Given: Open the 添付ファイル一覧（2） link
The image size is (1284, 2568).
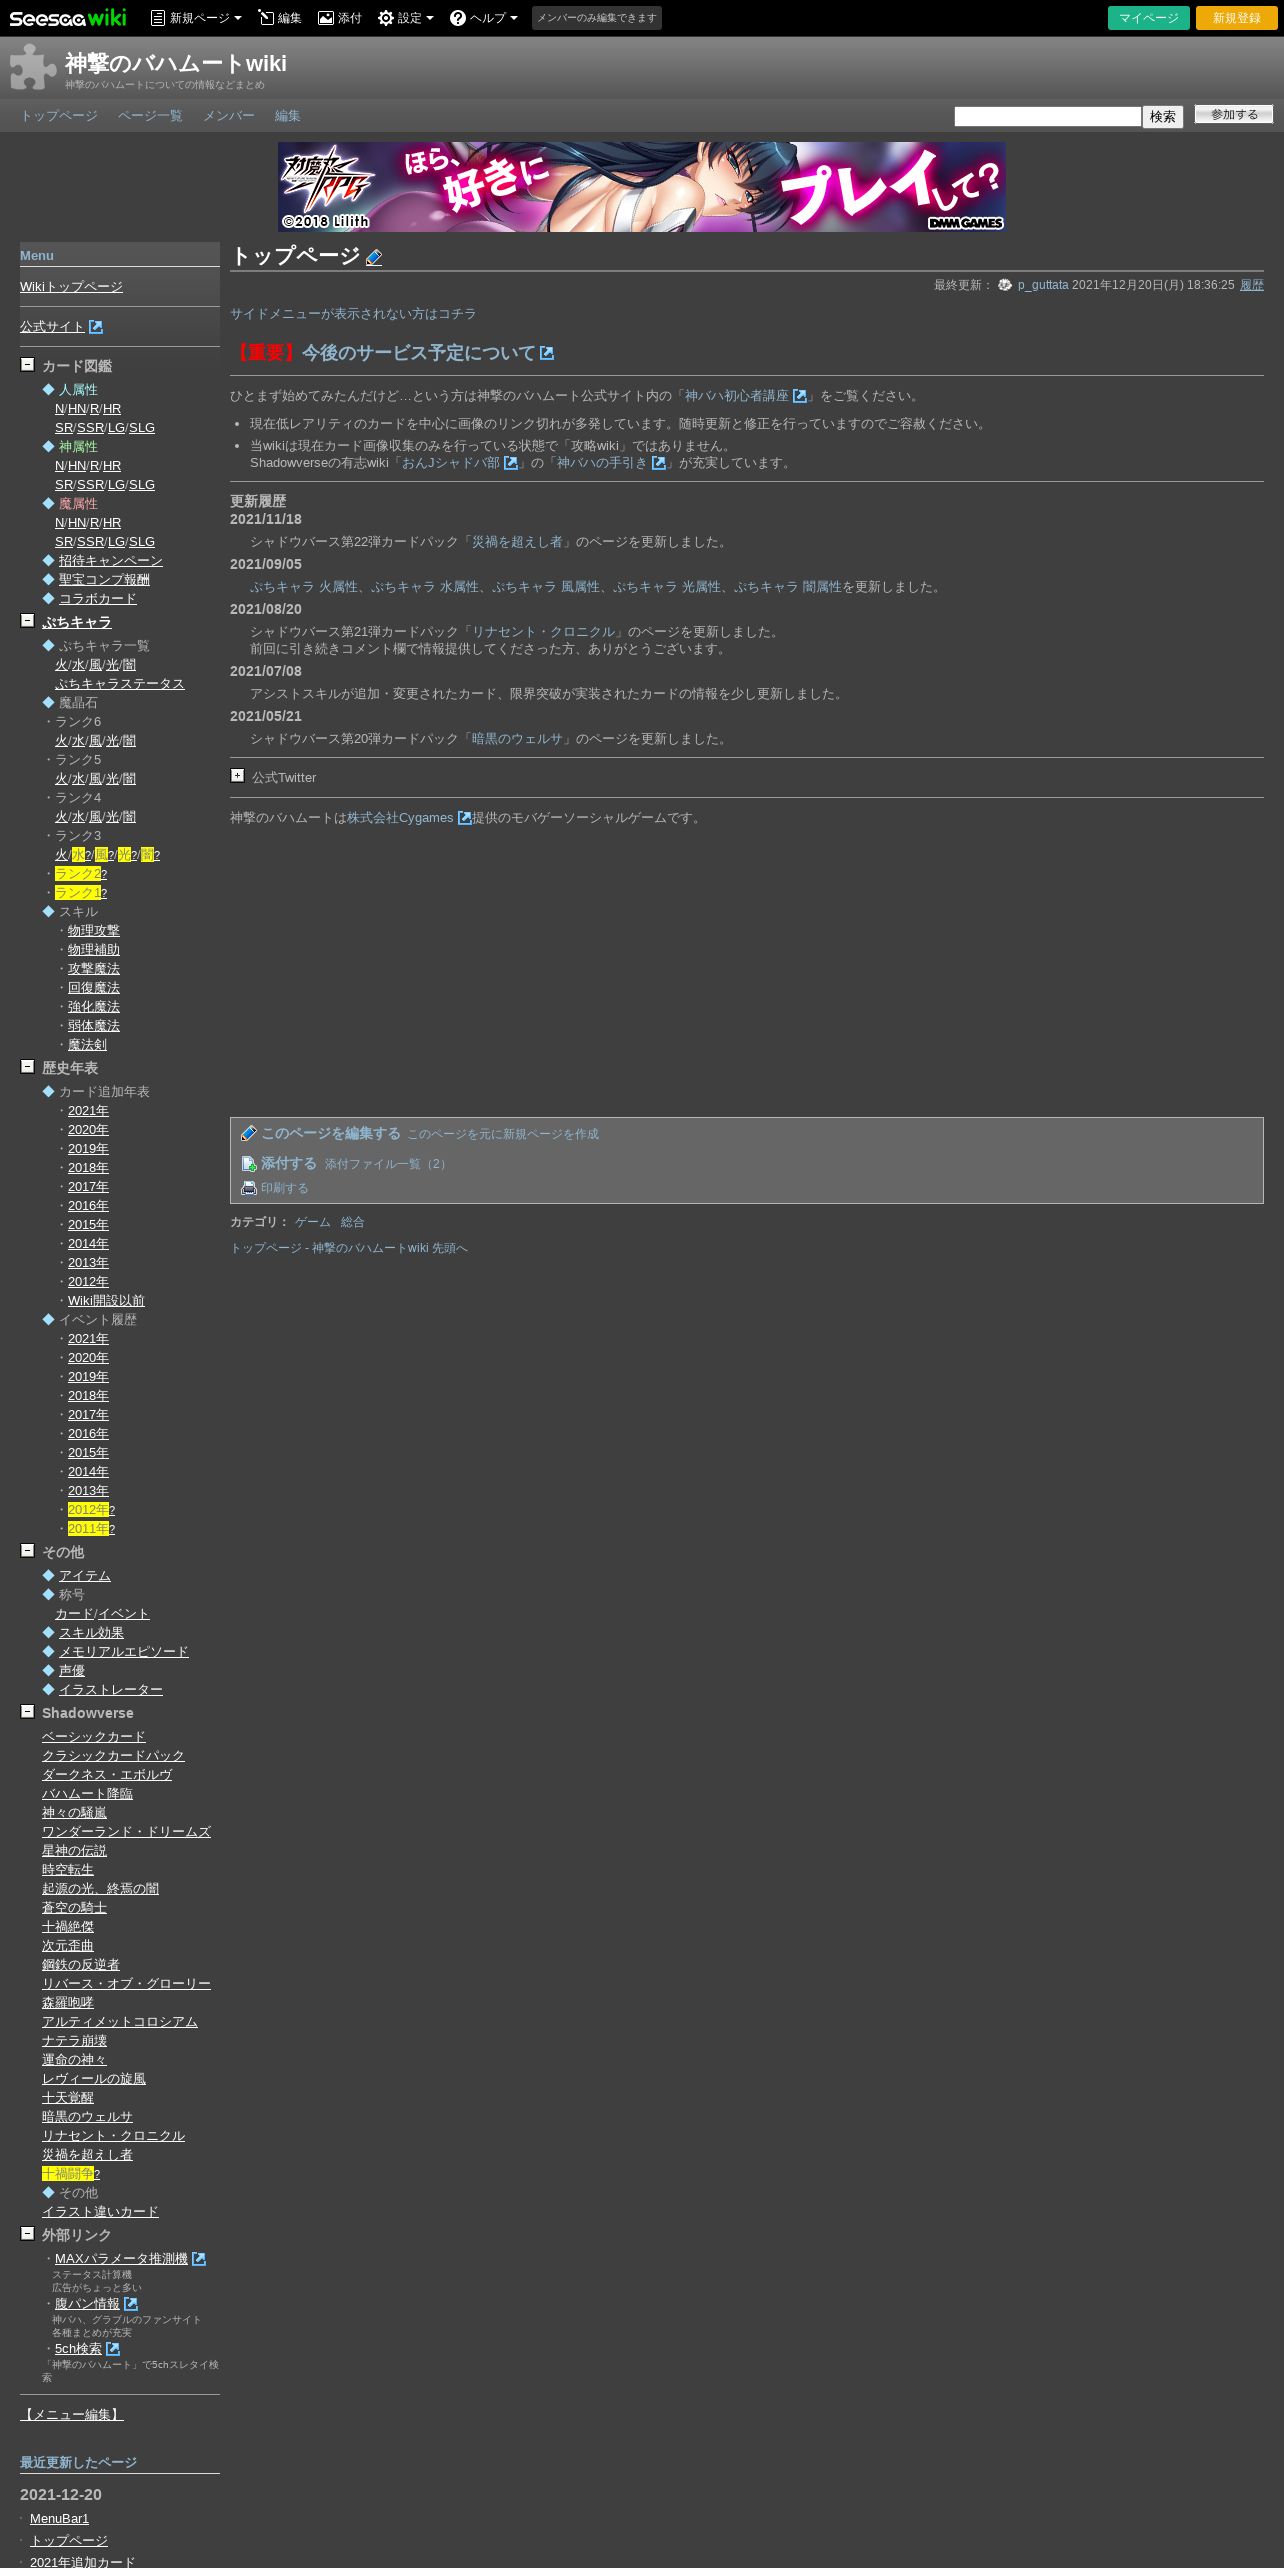Looking at the screenshot, I should [388, 1164].
